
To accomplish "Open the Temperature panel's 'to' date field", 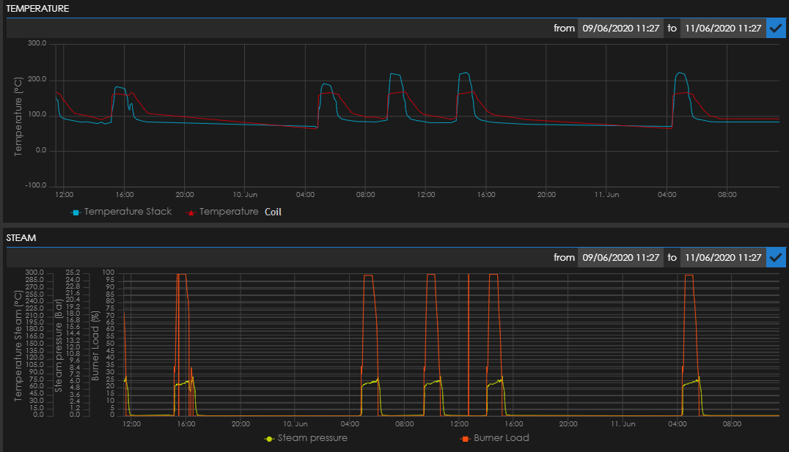I will click(722, 28).
